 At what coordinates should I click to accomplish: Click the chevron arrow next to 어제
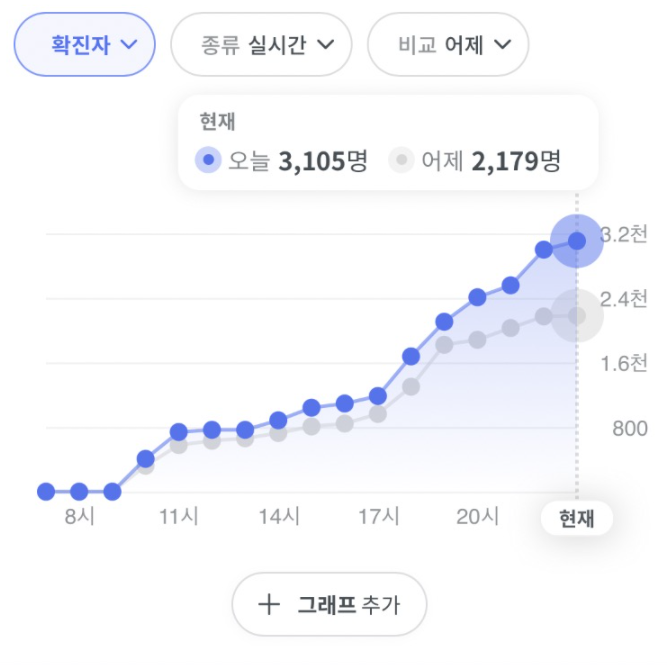coord(502,44)
